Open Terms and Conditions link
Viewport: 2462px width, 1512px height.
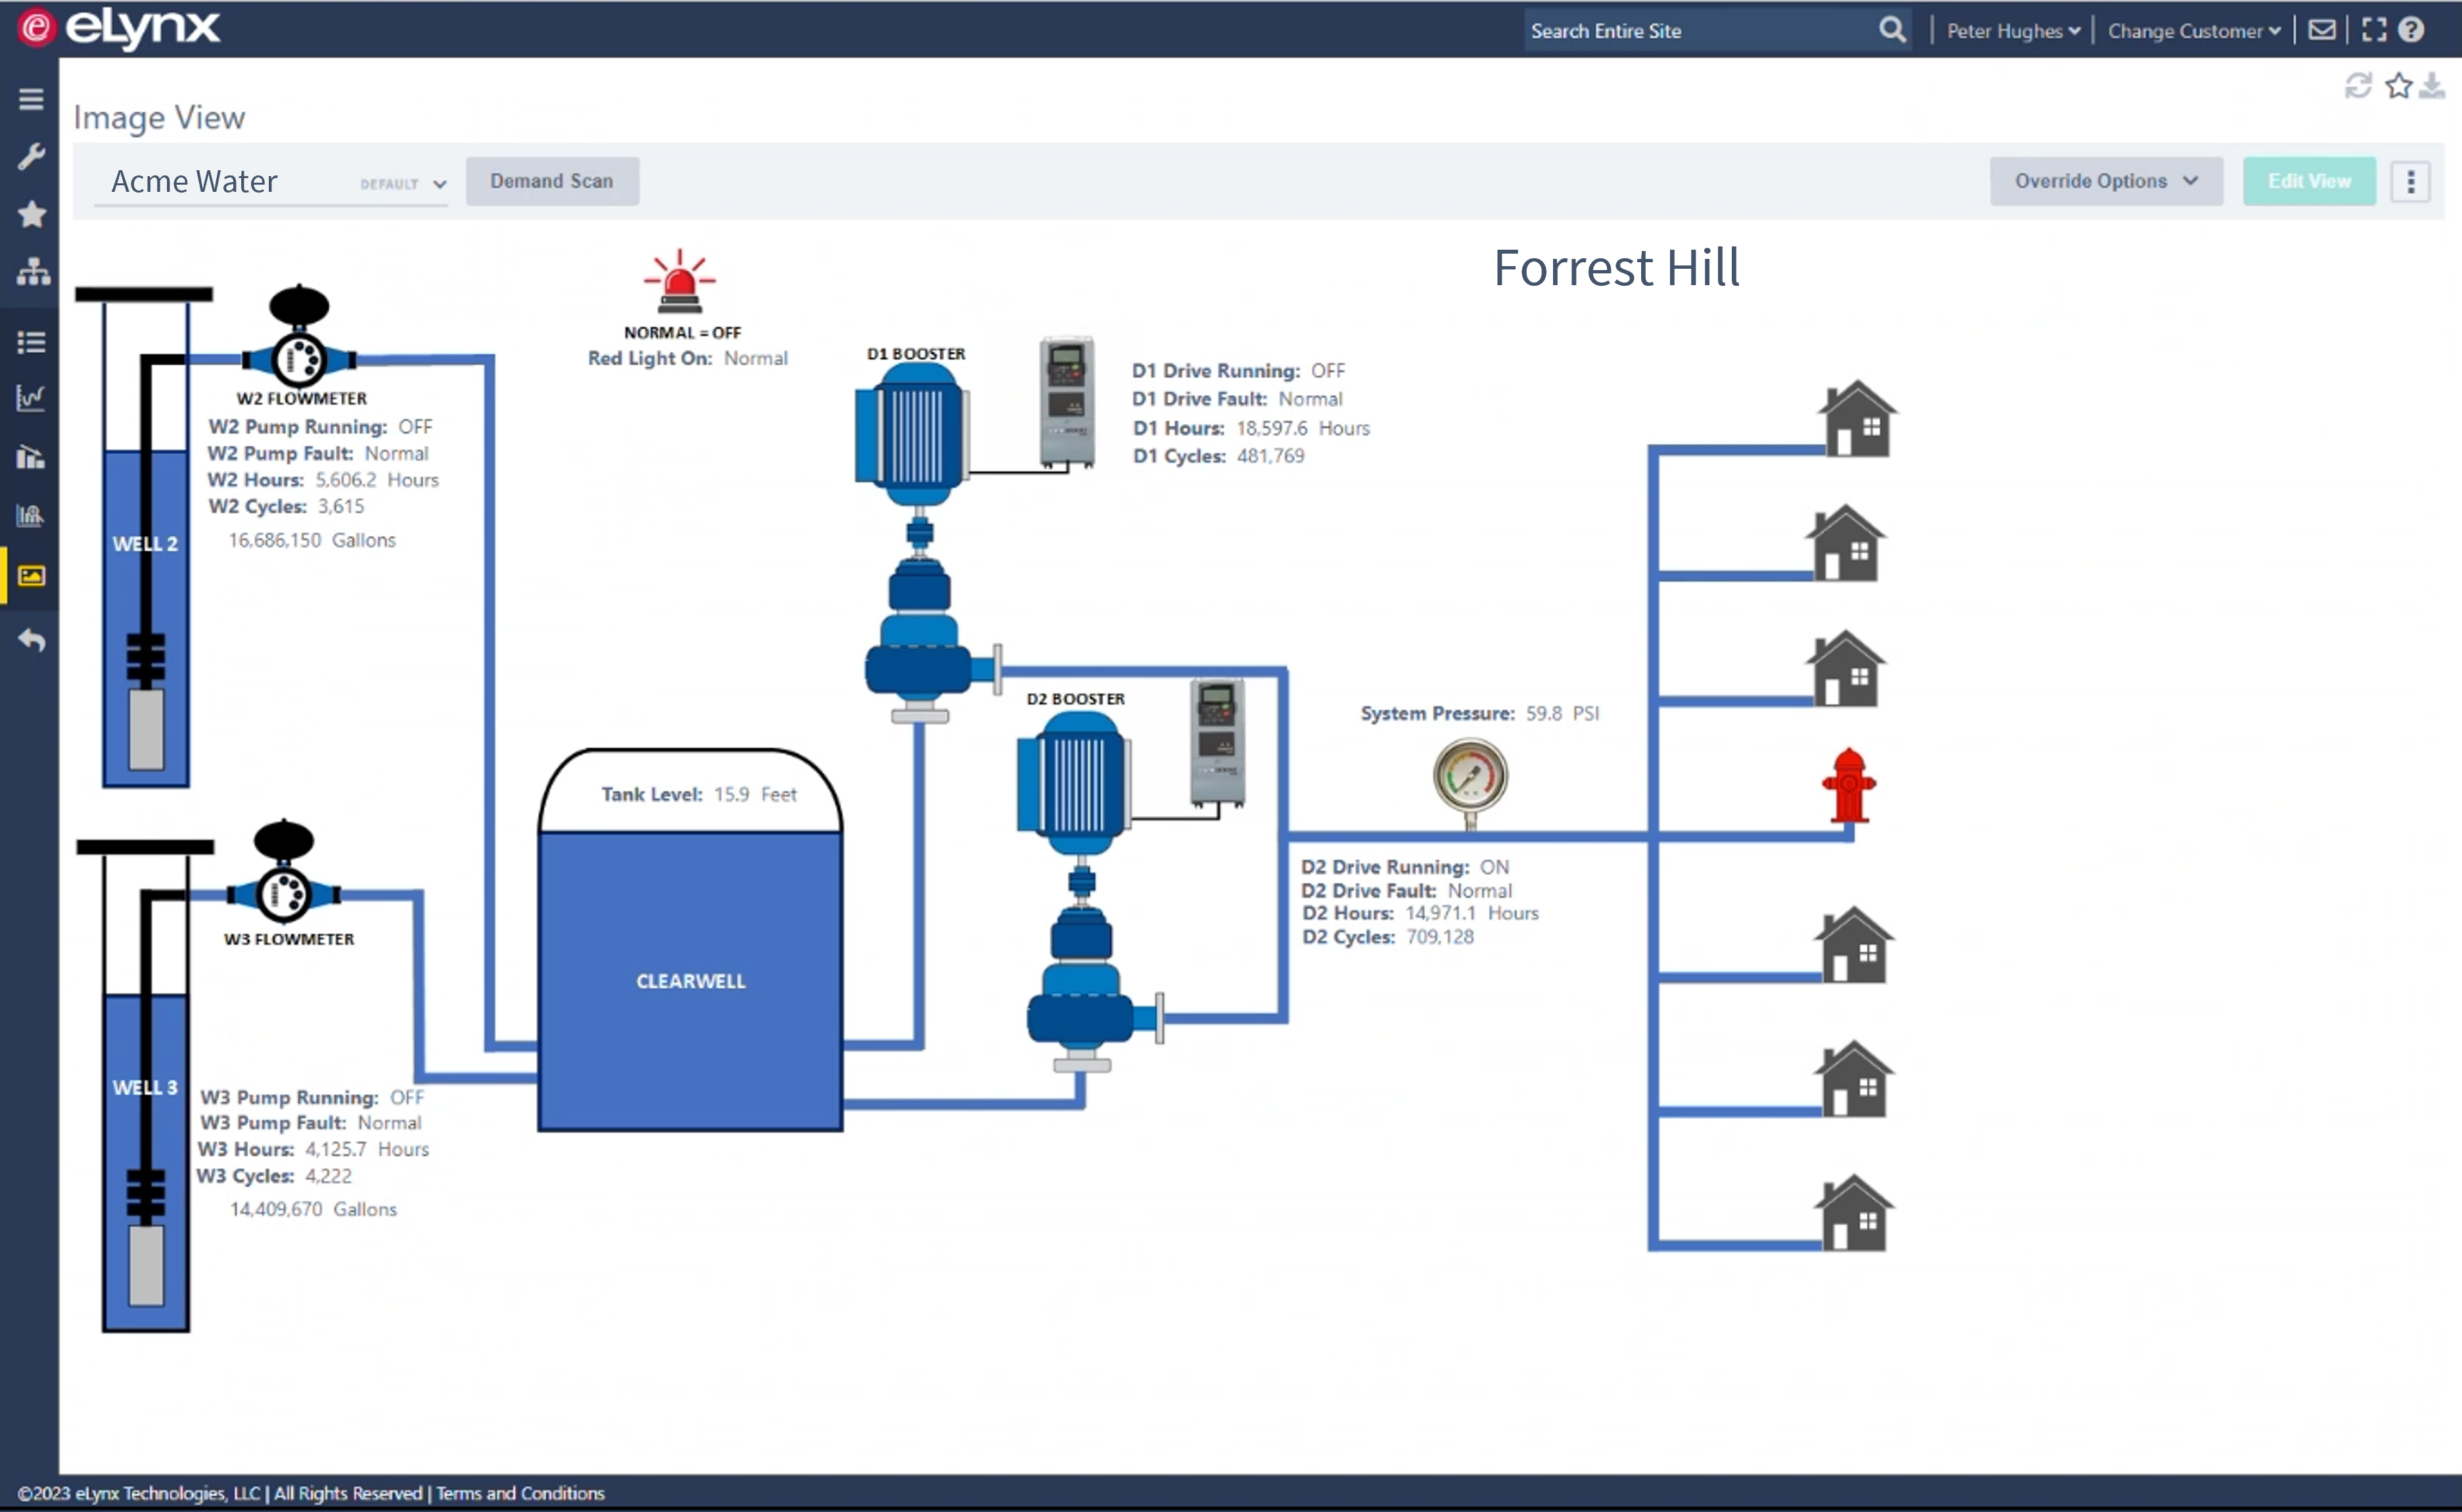(520, 1493)
